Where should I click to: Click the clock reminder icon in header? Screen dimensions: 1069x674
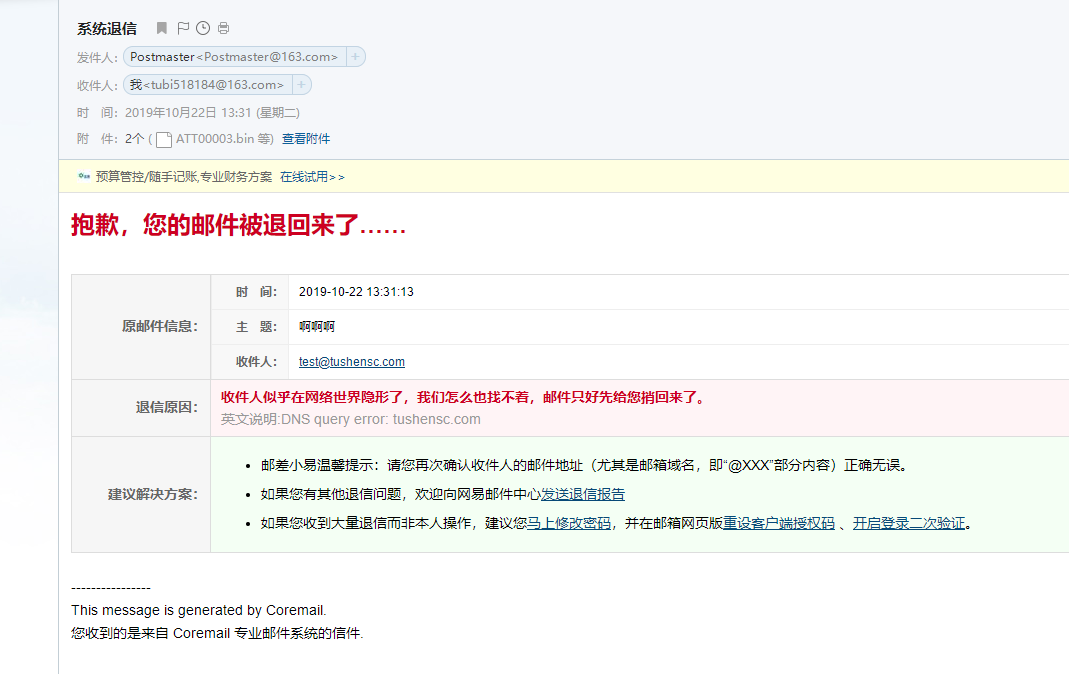(x=203, y=28)
